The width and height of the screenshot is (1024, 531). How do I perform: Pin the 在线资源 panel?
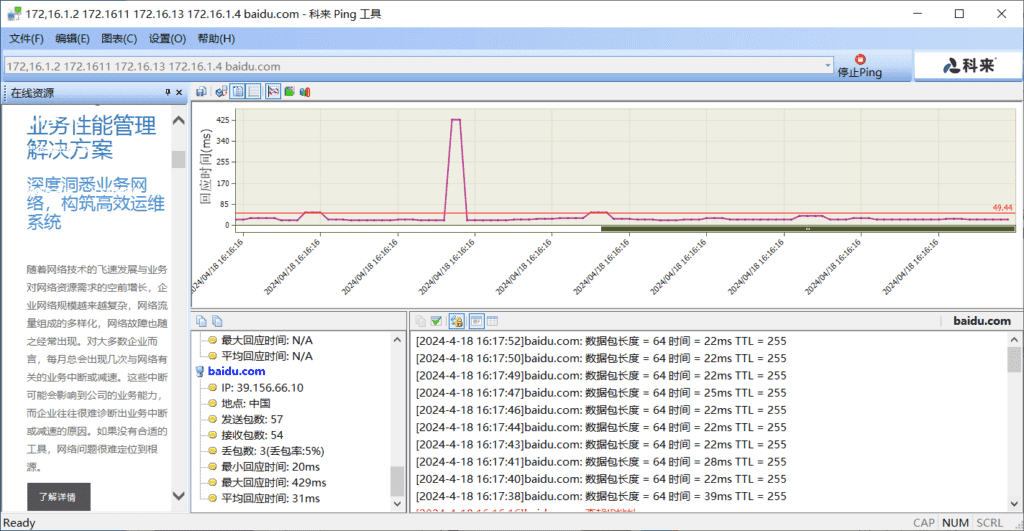click(168, 93)
